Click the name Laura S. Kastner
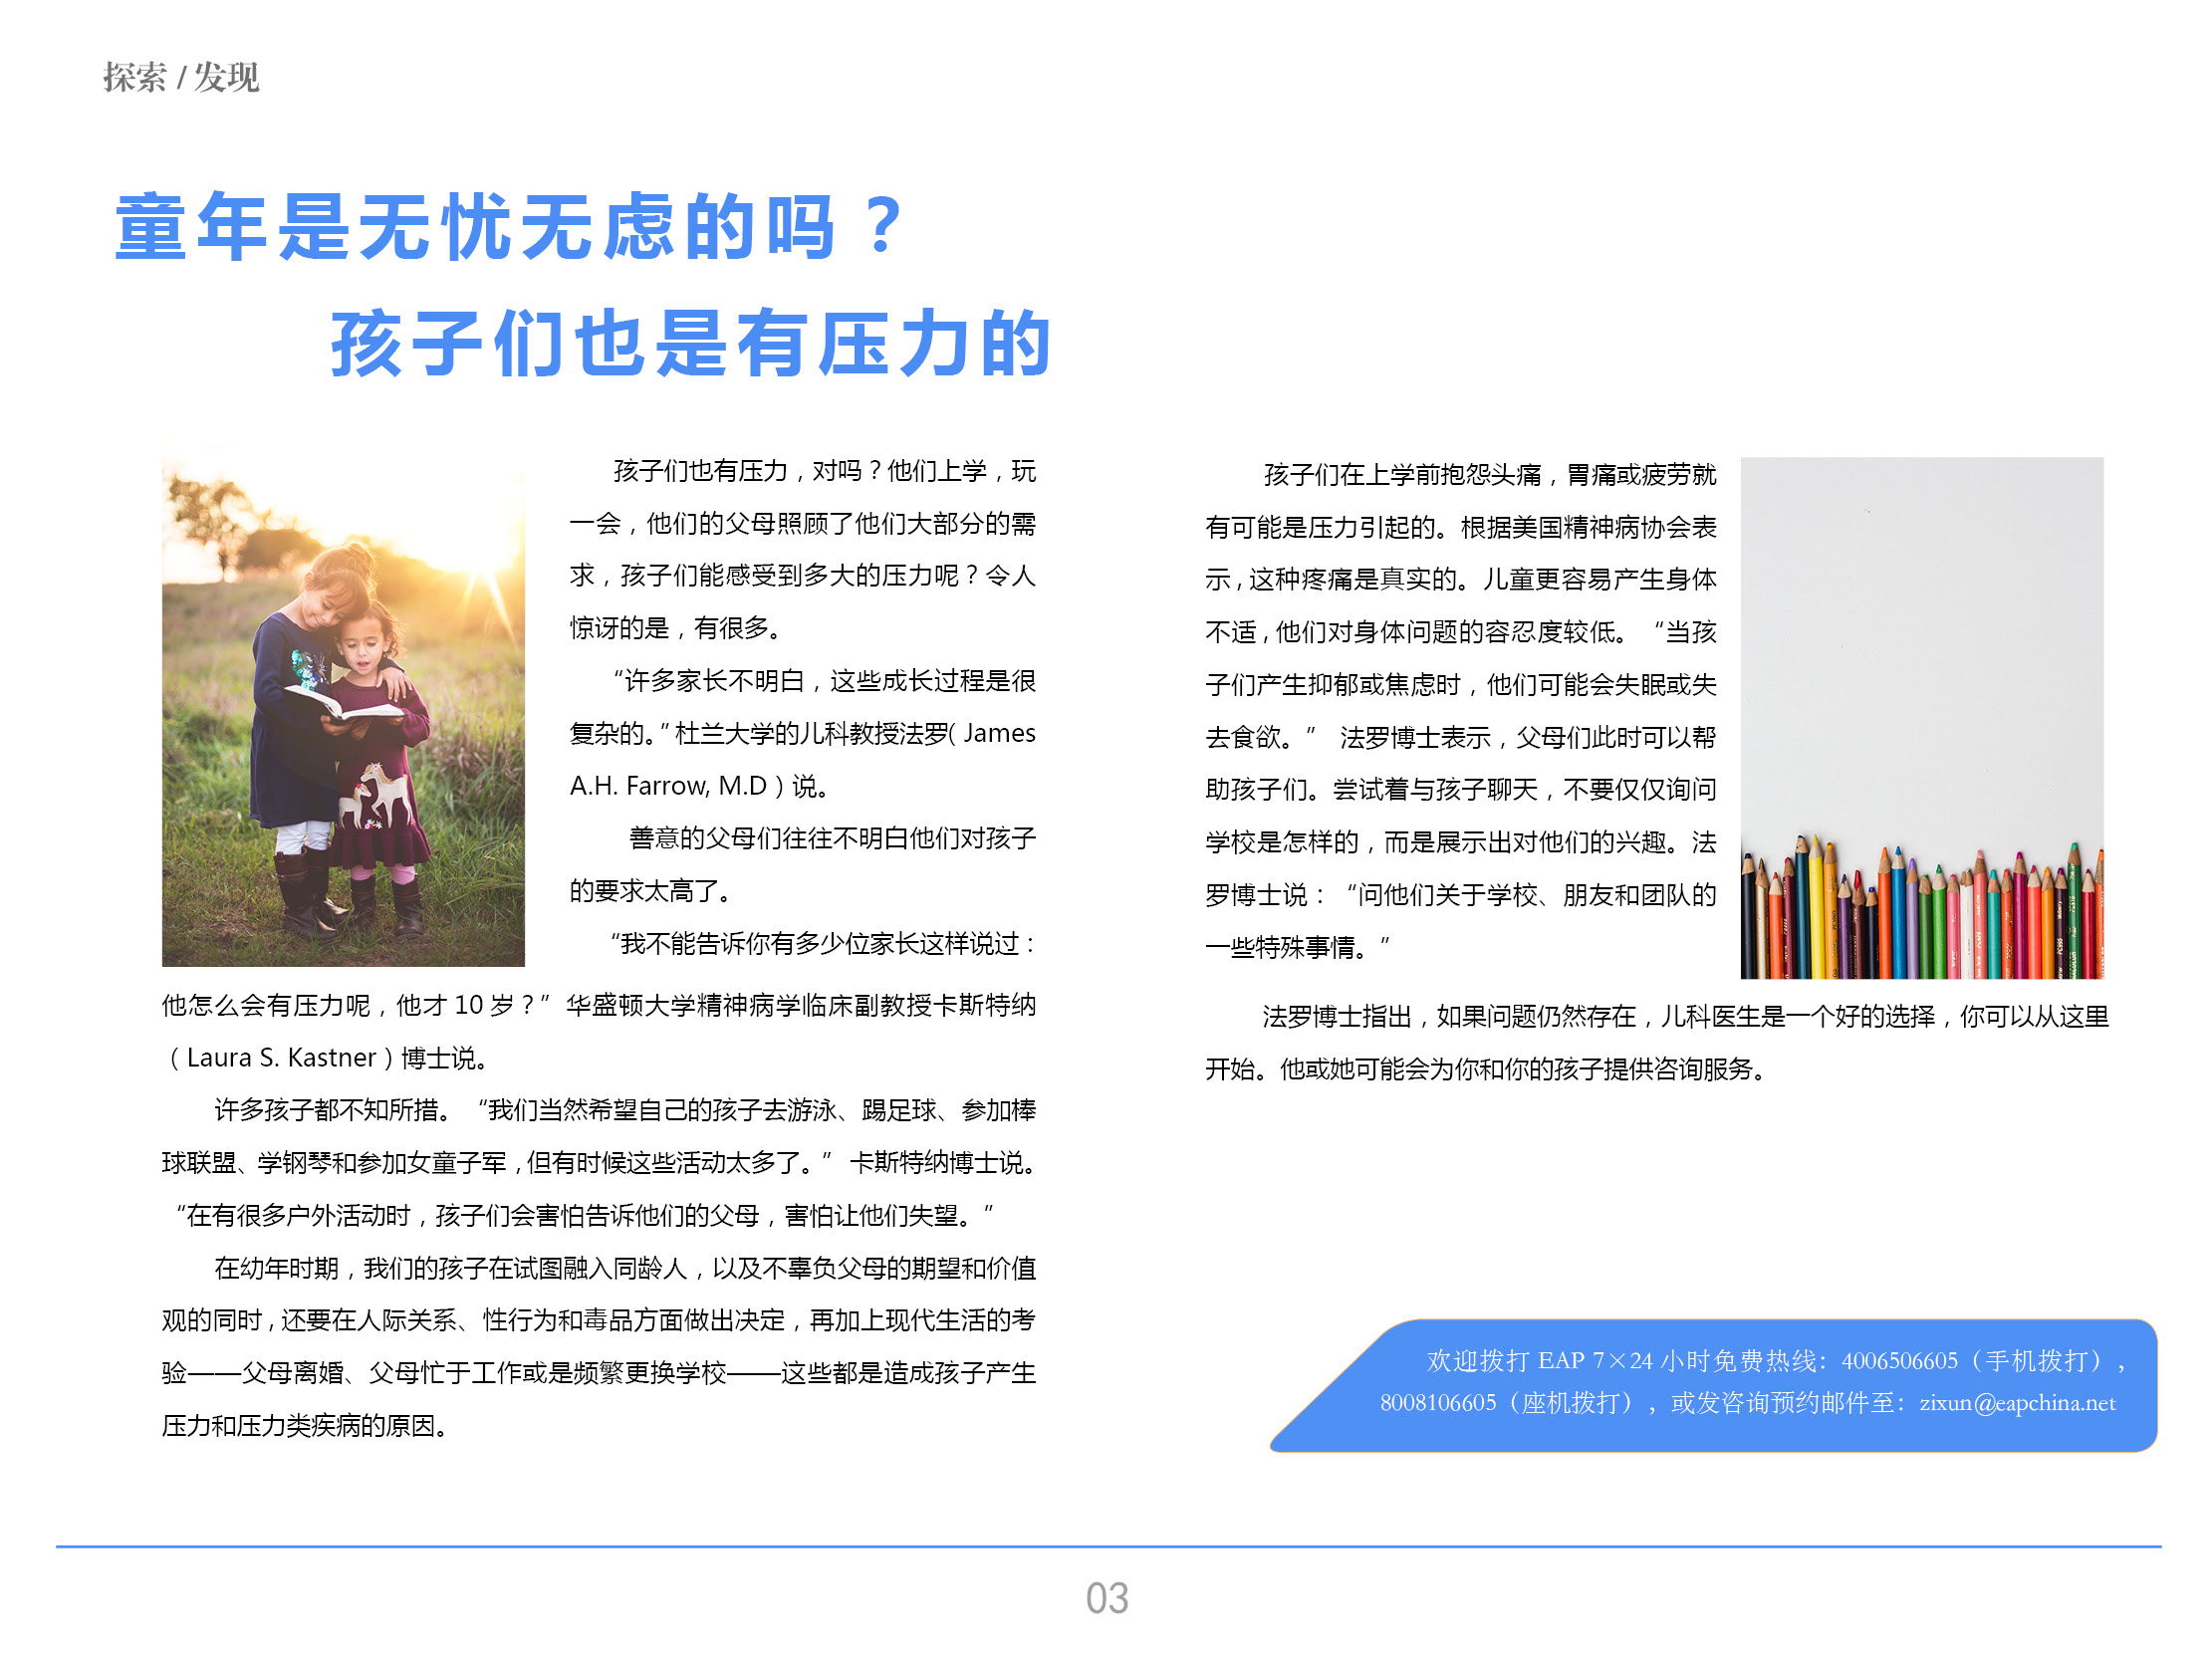Viewport: 2212px width, 1655px height. 280,1058
